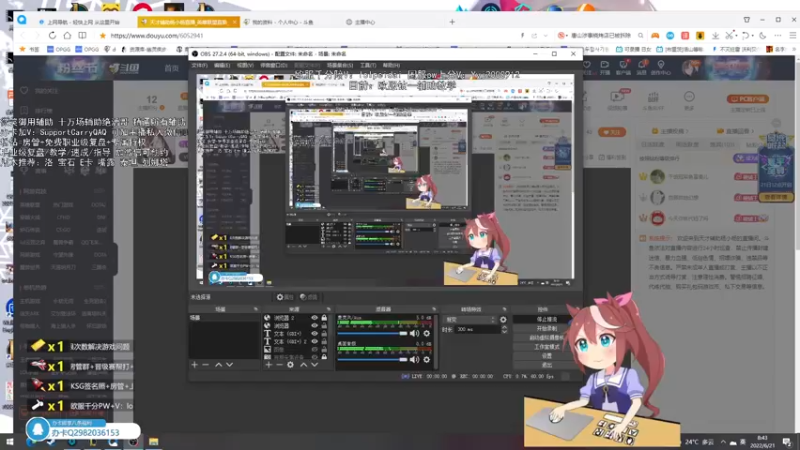Image resolution: width=800 pixels, height=450 pixels.
Task: Open the OBS 编辑(E) menu
Action: pos(221,65)
